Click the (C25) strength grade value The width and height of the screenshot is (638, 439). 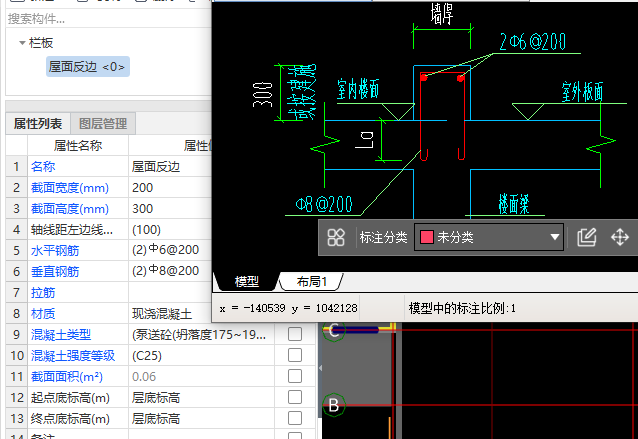tap(201, 356)
